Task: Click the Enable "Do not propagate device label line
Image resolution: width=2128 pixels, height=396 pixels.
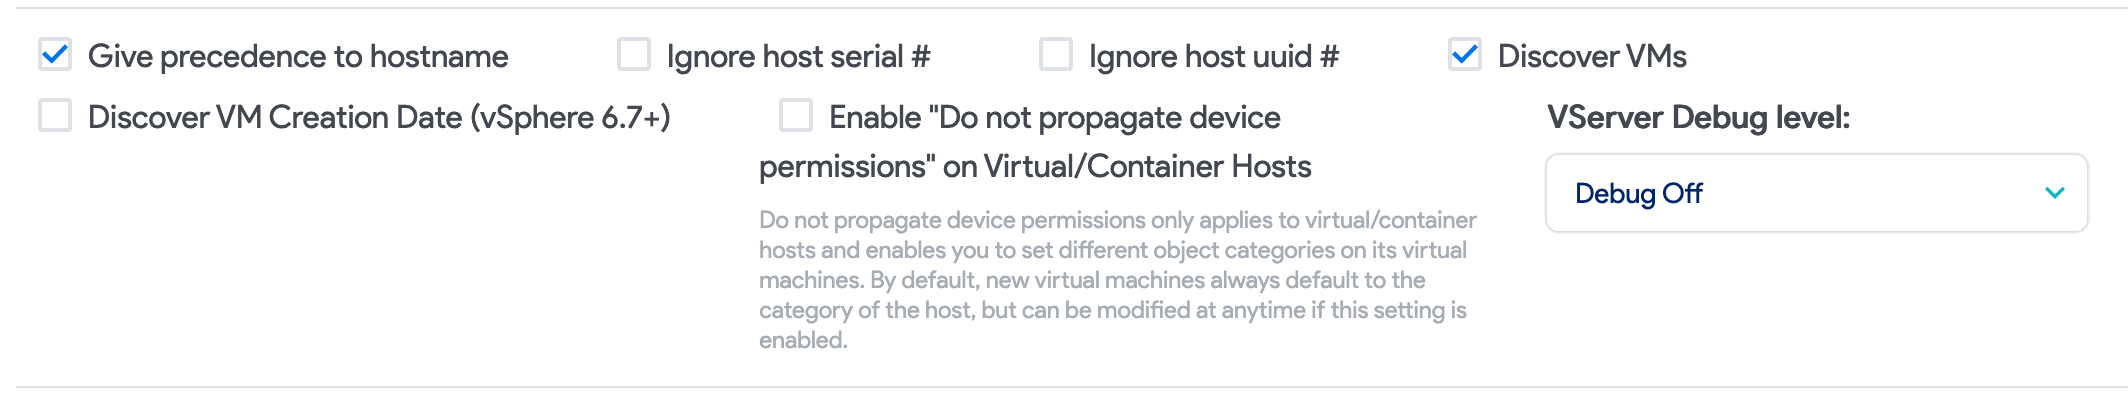Action: (1055, 118)
